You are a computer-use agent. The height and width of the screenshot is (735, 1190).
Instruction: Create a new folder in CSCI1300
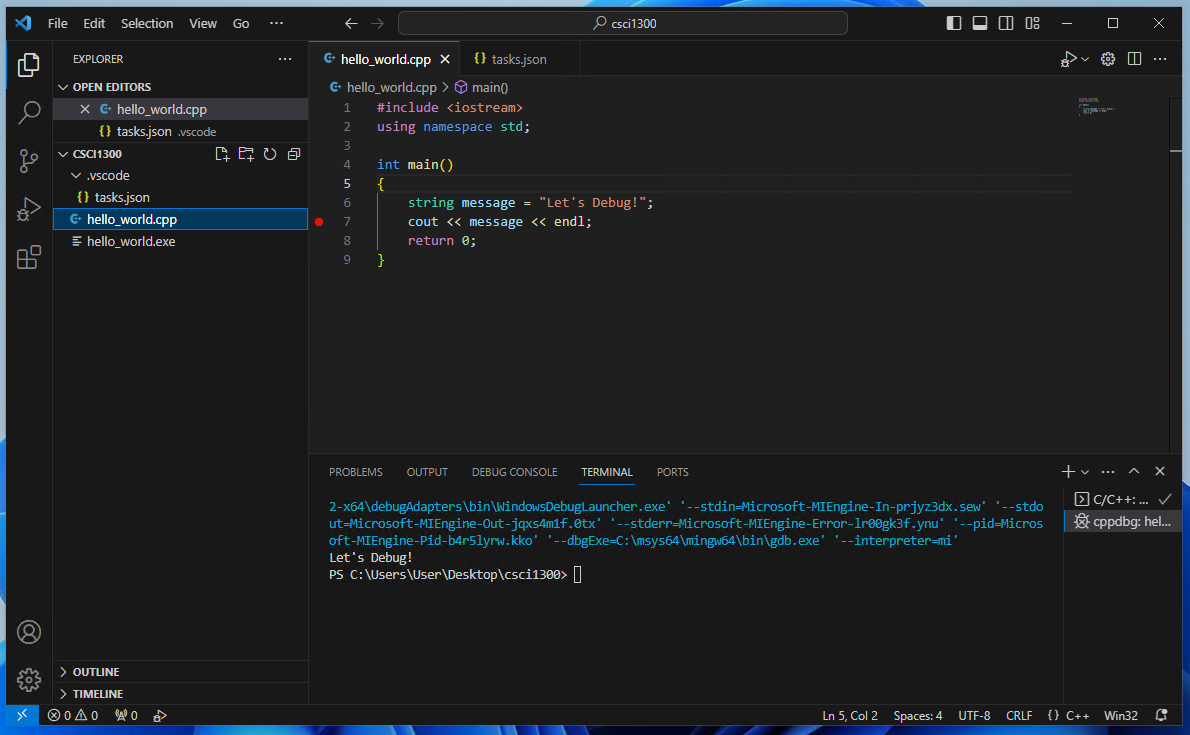coord(246,154)
